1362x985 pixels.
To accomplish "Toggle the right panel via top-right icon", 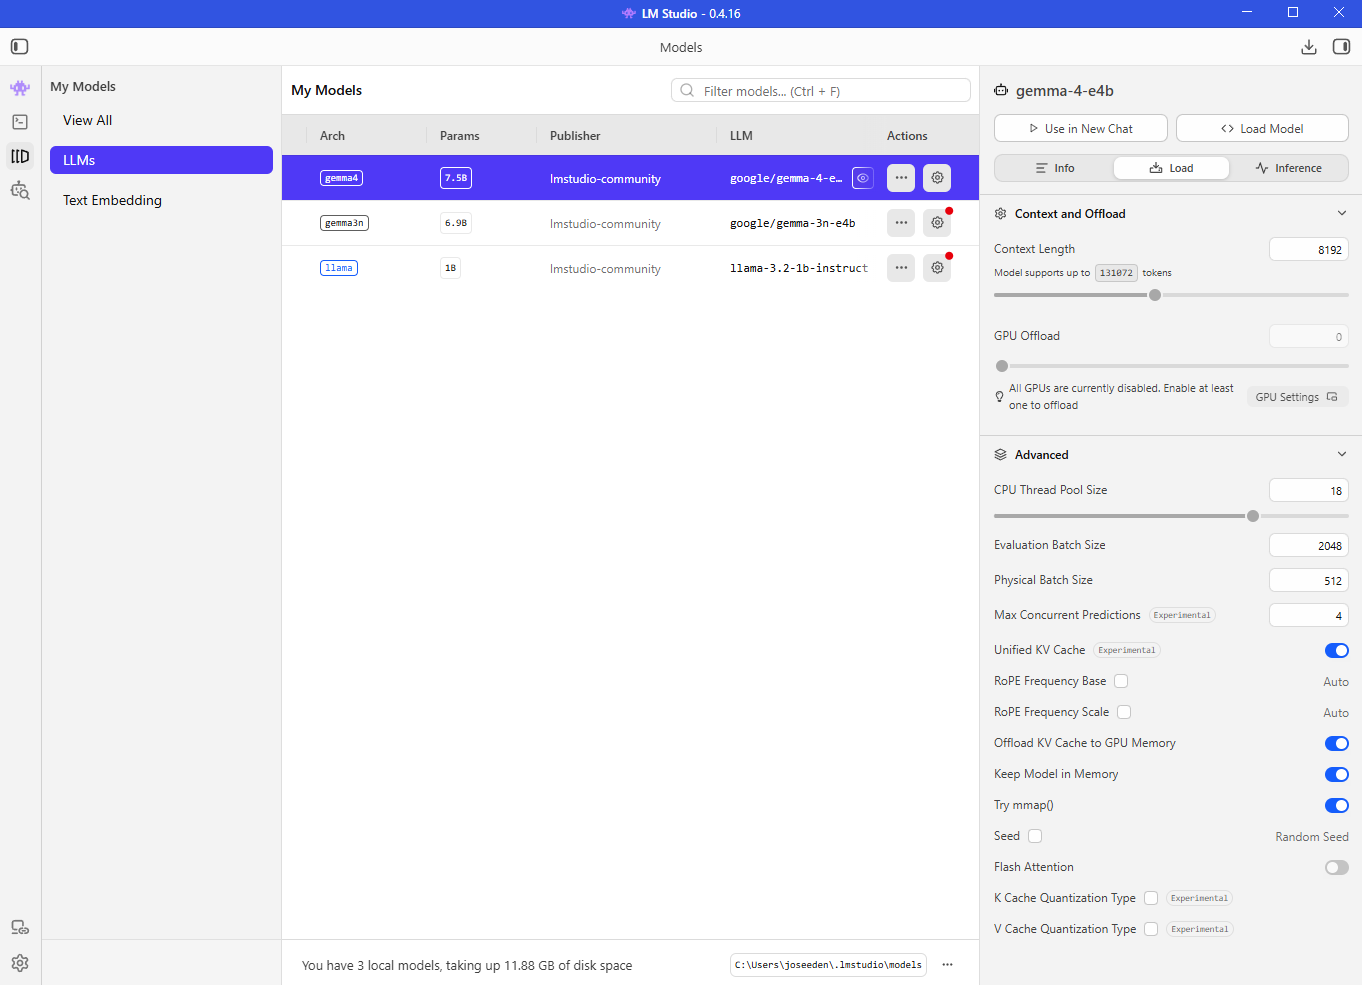I will pyautogui.click(x=1342, y=47).
